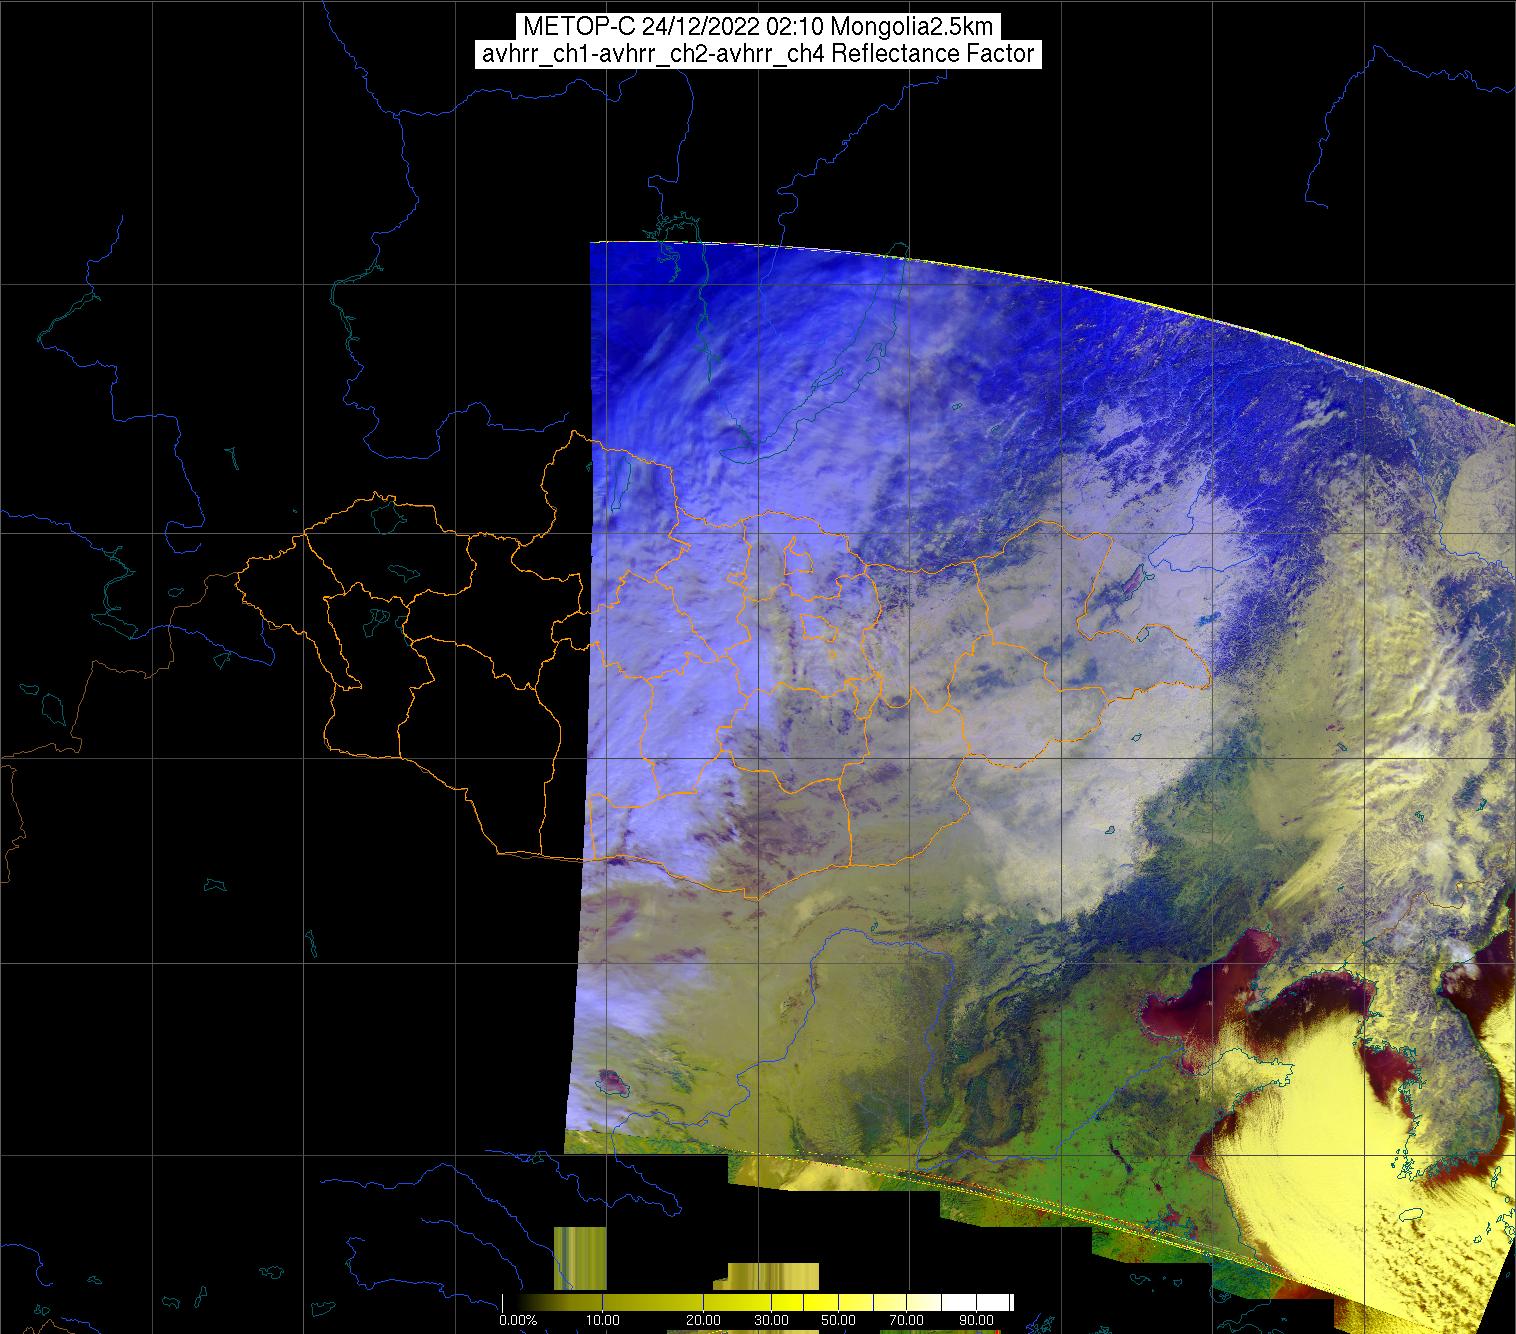Click the title line "METOP-C 24/12/2022 02:10 Mongolia2.5km"
The width and height of the screenshot is (1516, 1334).
coord(758,27)
